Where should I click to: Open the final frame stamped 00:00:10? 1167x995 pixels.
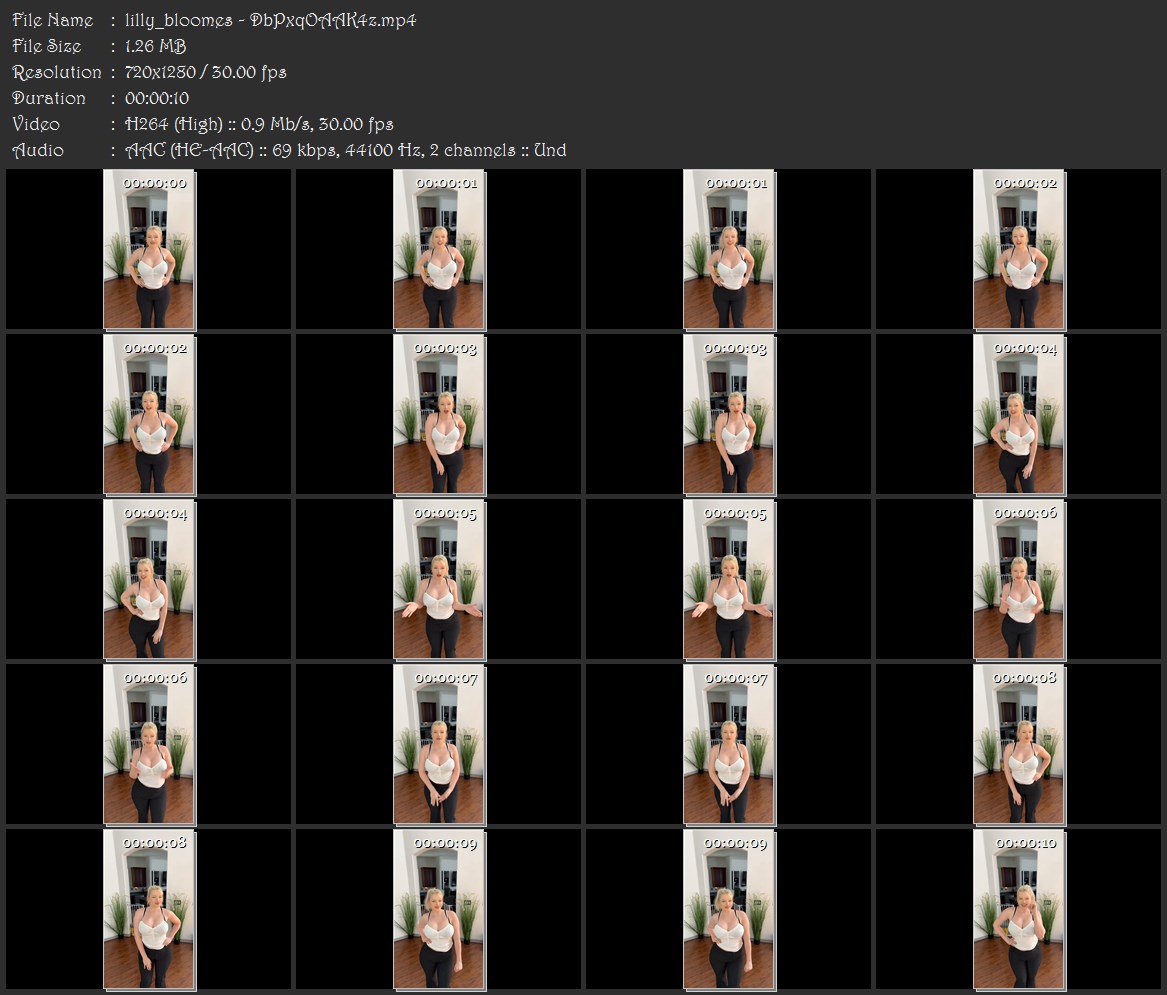(1020, 910)
